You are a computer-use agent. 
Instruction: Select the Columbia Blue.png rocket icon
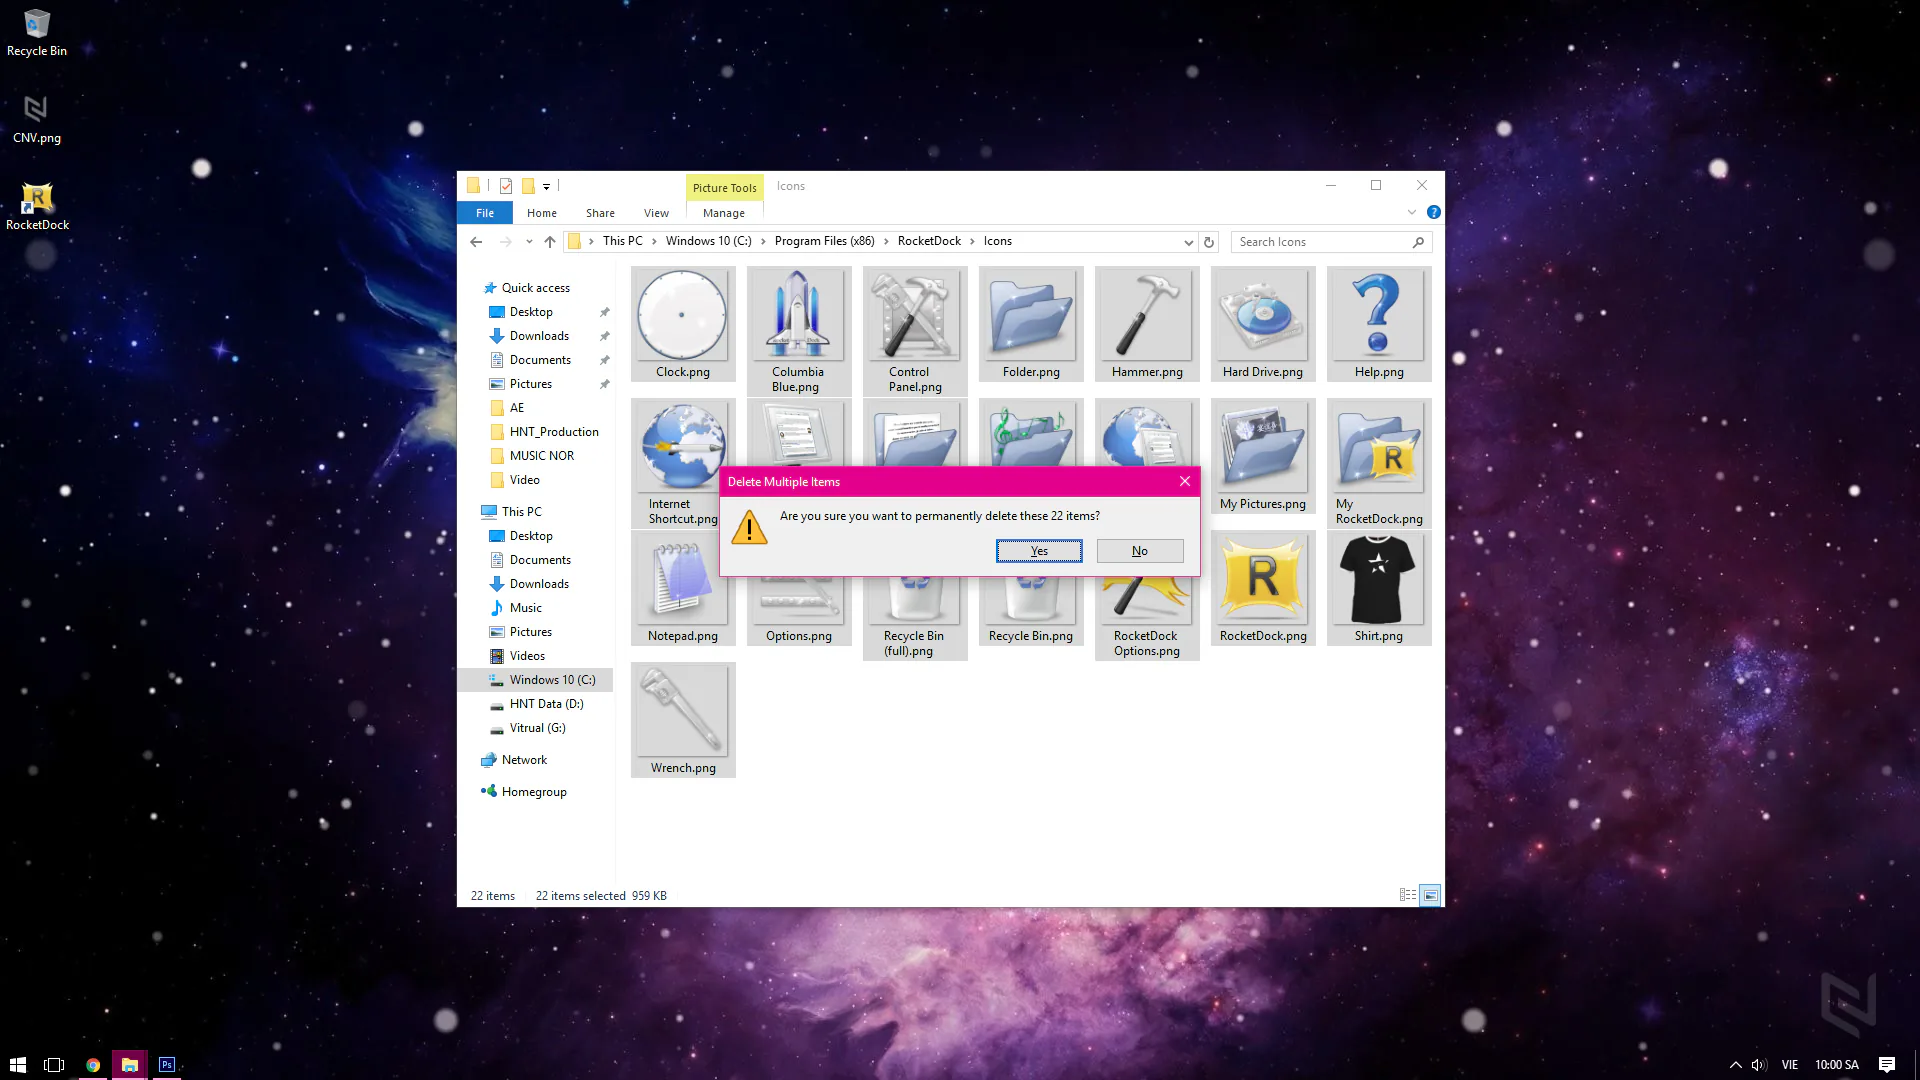pyautogui.click(x=798, y=331)
